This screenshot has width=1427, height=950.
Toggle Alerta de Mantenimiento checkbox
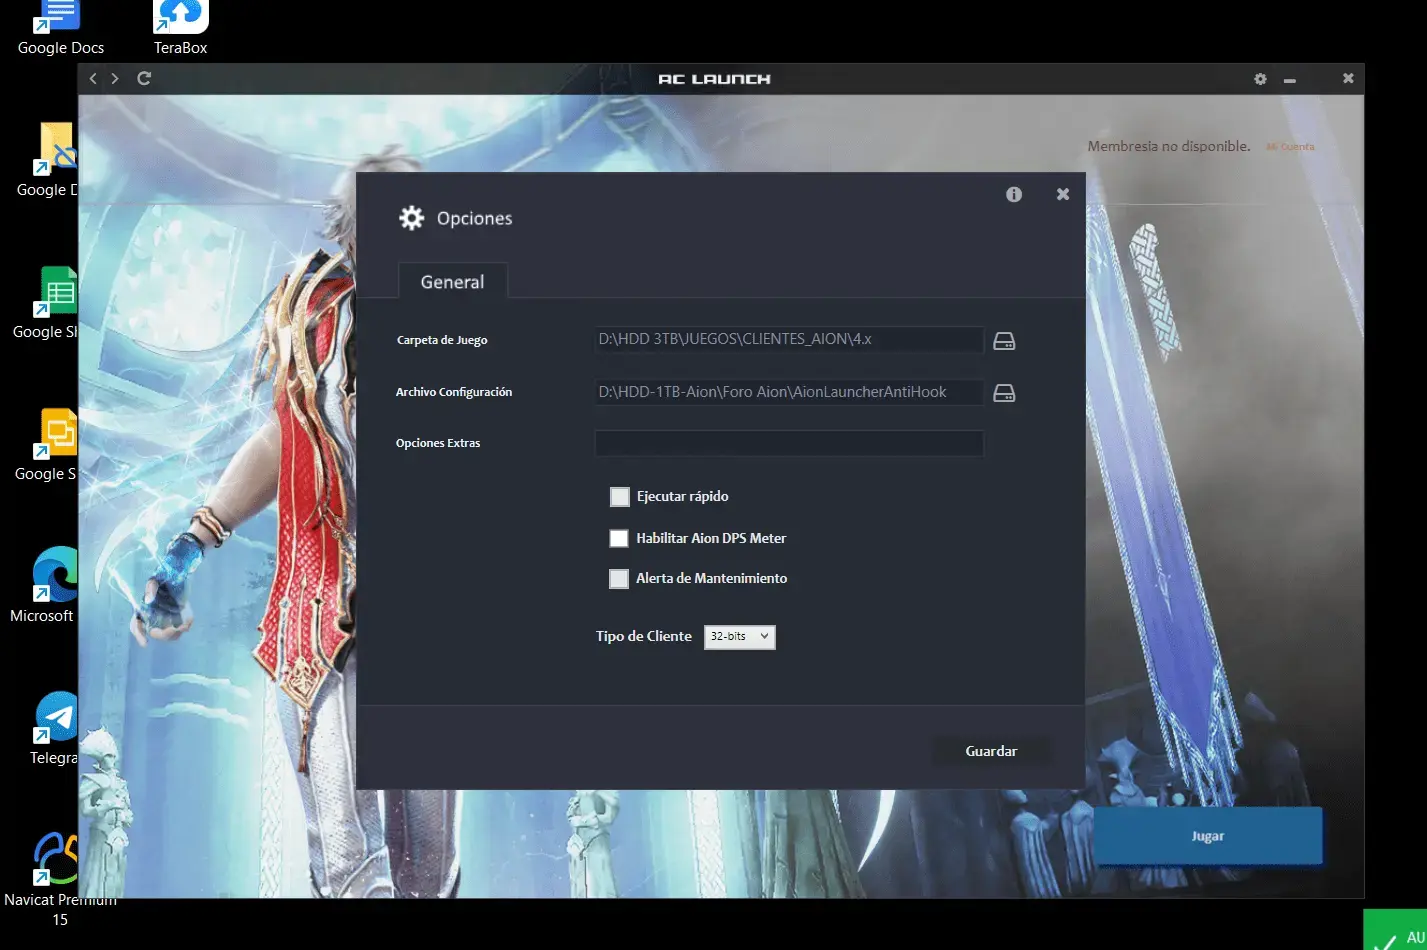pos(619,578)
